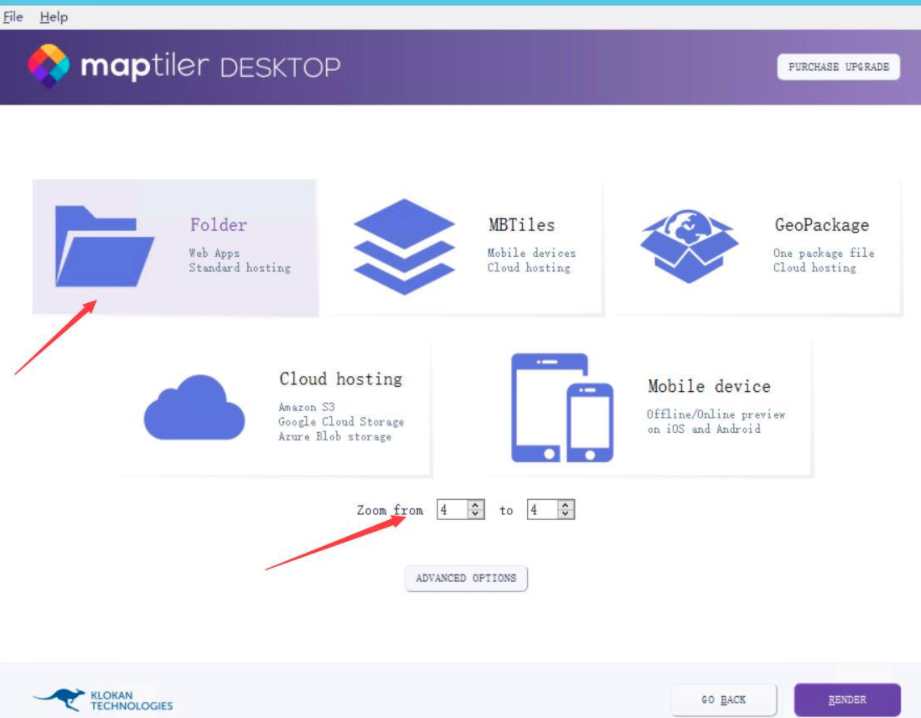Click the Go Back button
Image resolution: width=921 pixels, height=718 pixels.
pos(724,700)
